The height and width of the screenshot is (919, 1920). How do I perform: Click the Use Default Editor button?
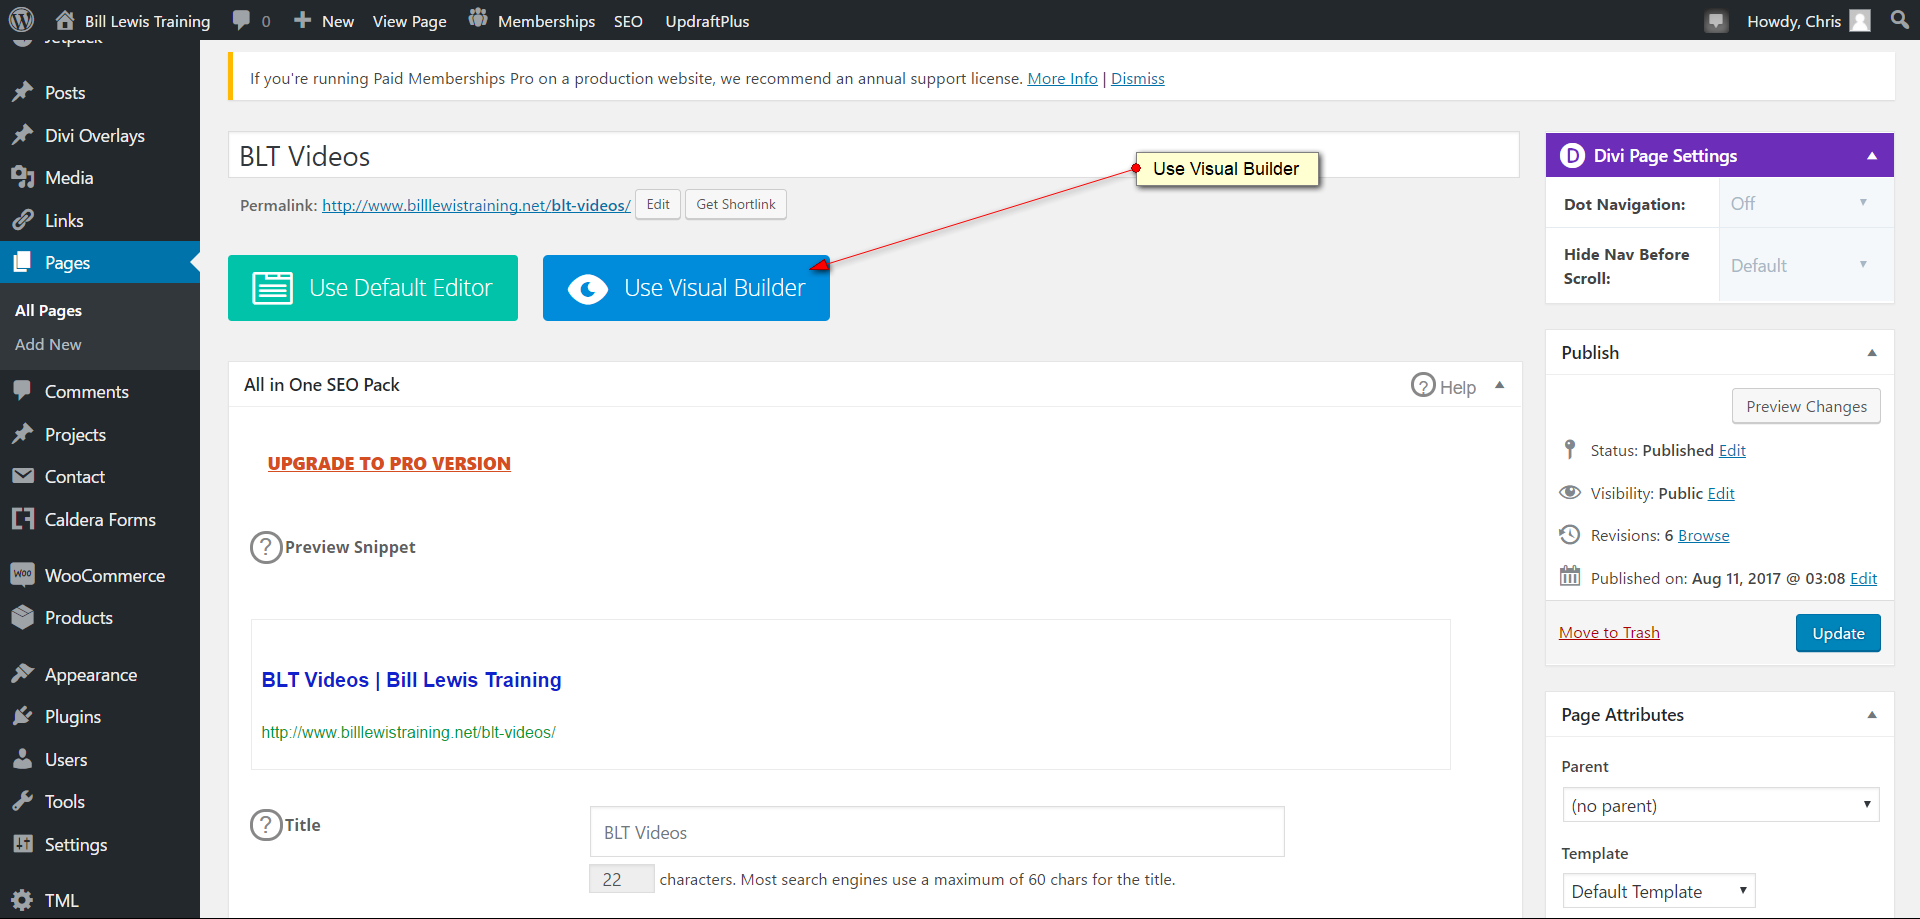[x=373, y=288]
